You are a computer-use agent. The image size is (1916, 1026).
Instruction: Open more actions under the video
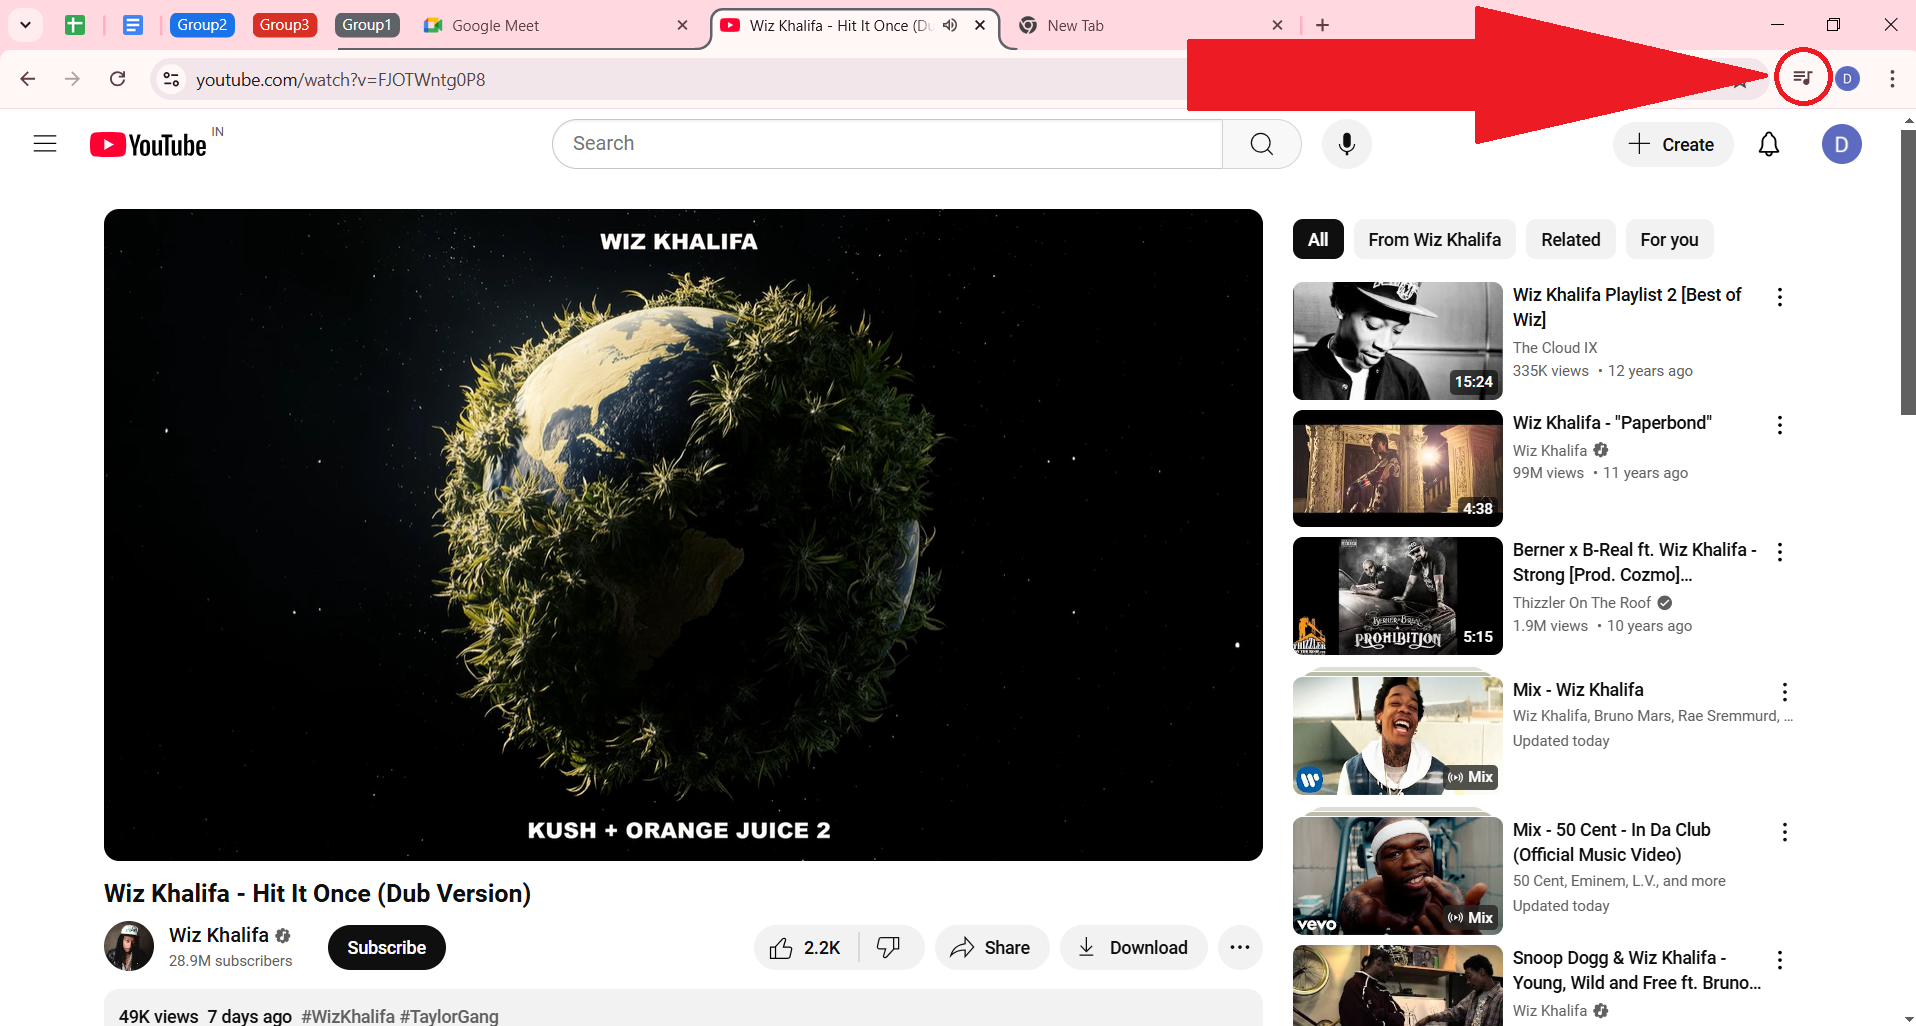click(1240, 947)
